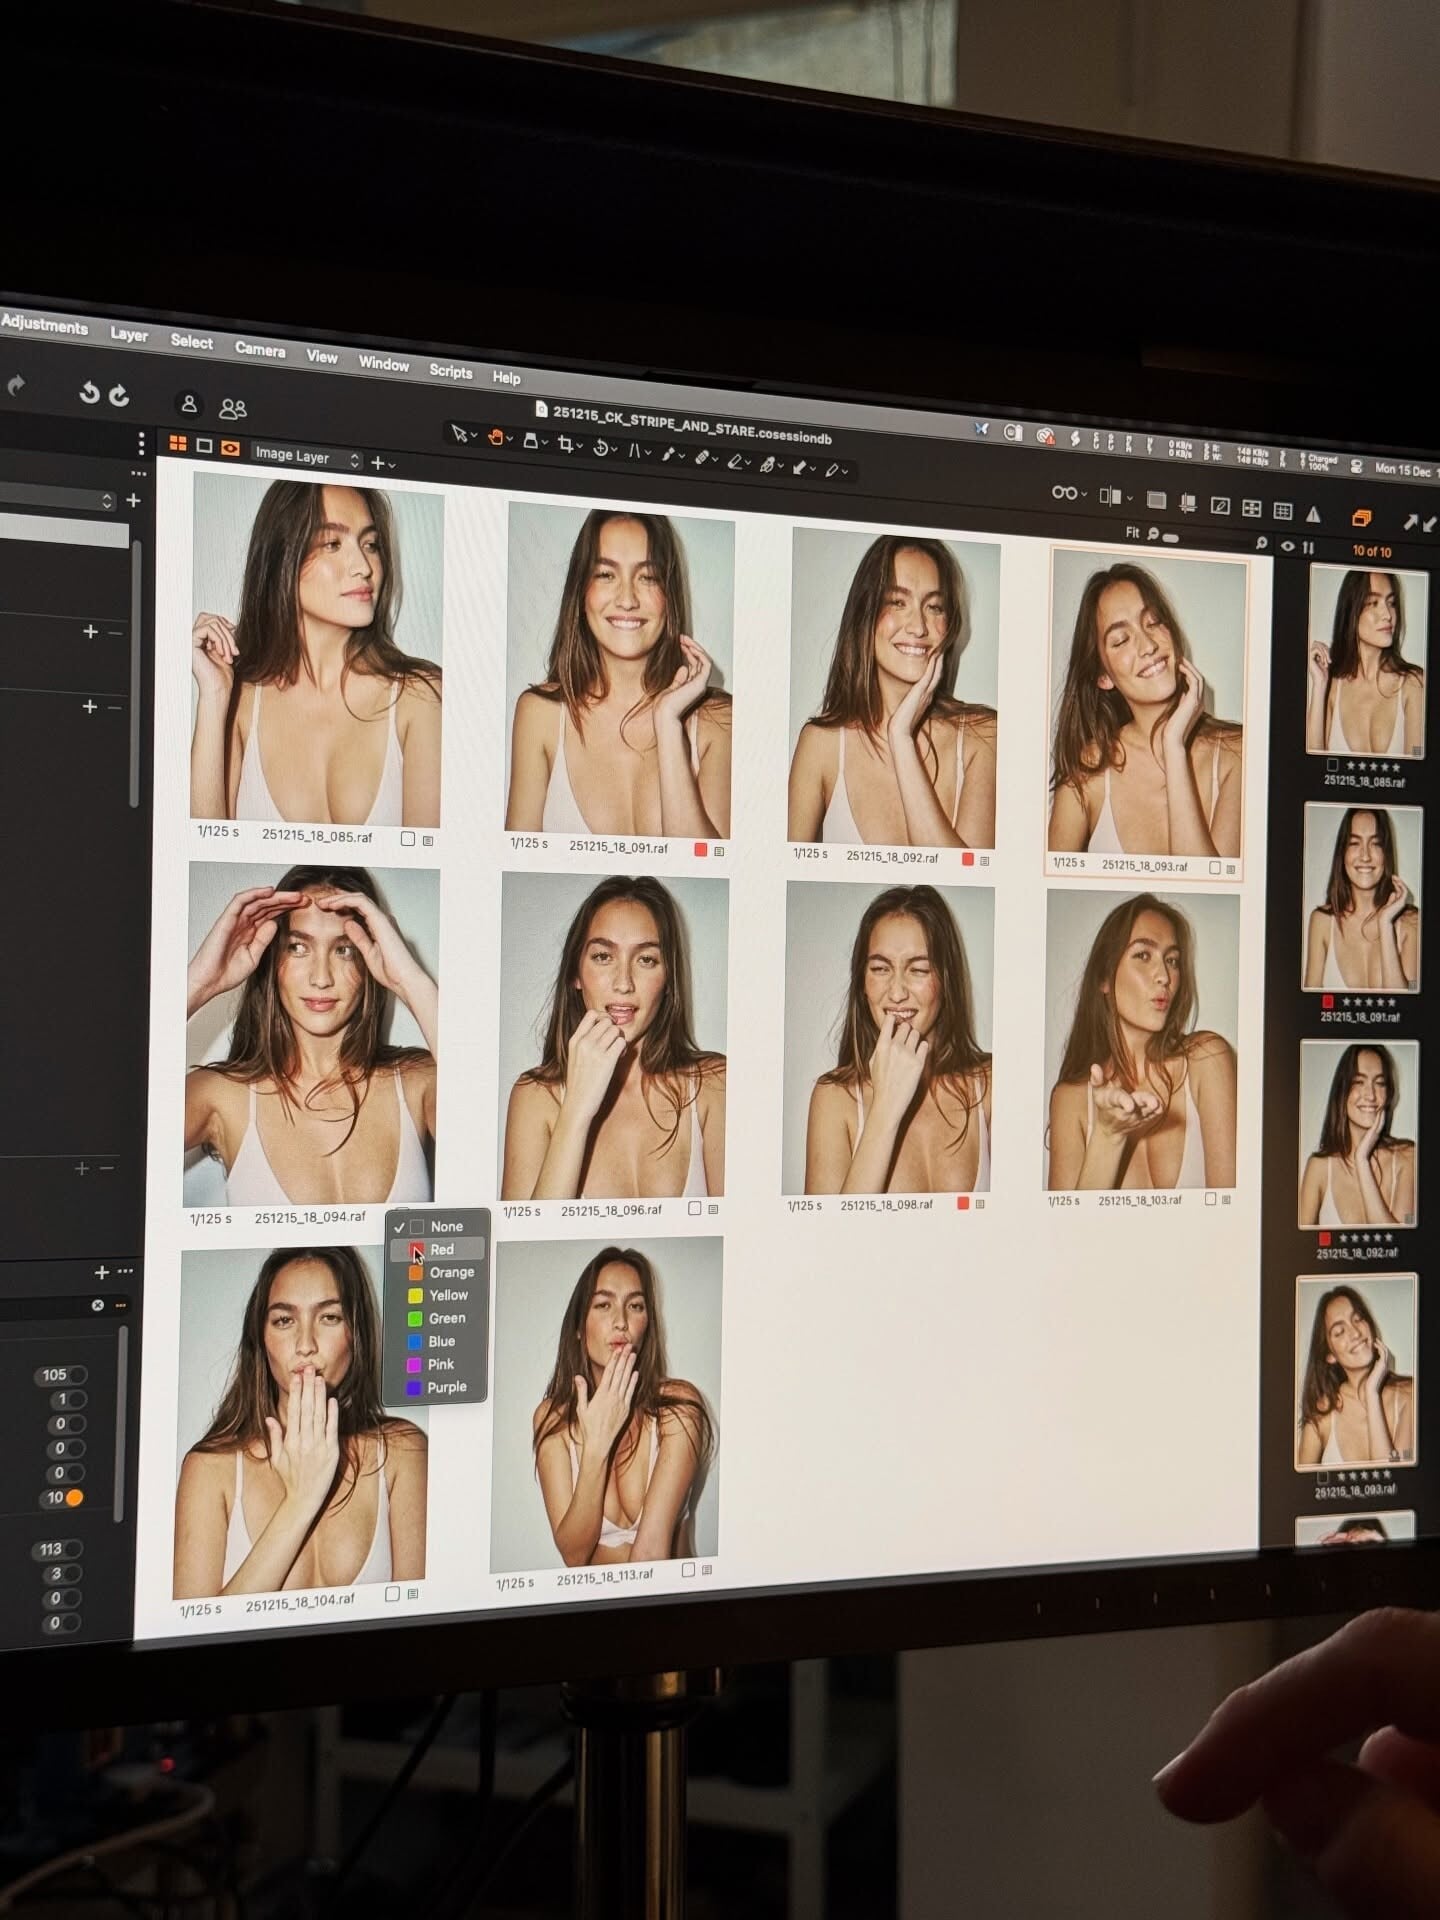Image resolution: width=1440 pixels, height=1920 pixels.
Task: Open the Camera menu
Action: coord(260,349)
